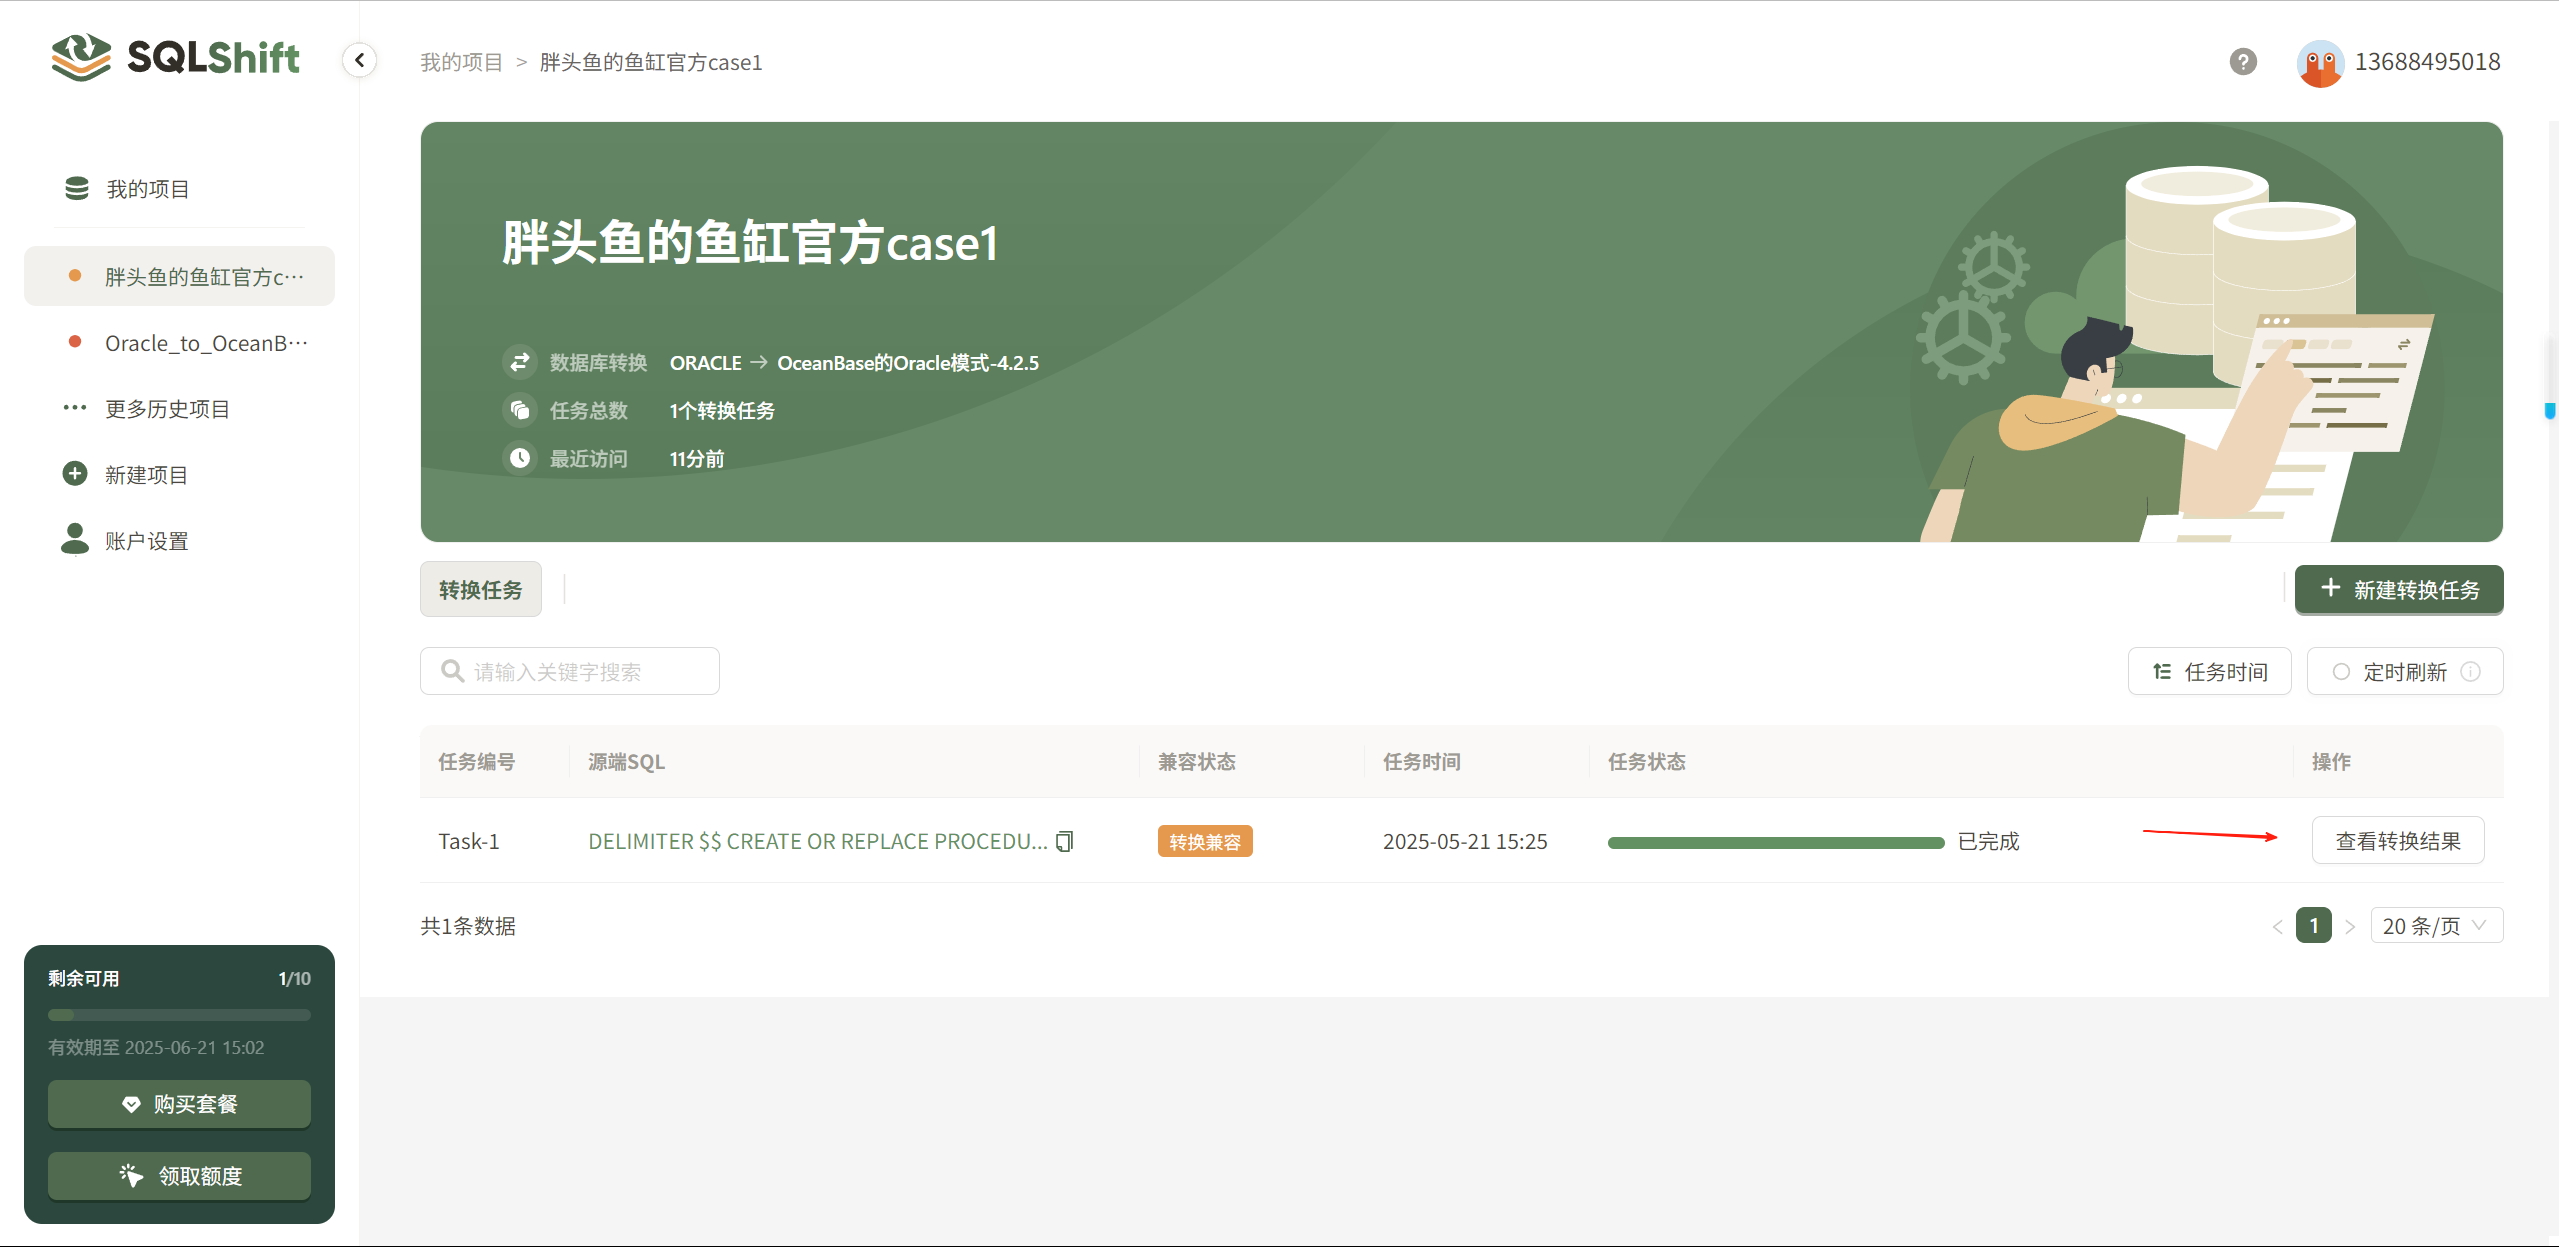
Task: Click the 购买套餐 button
Action: [179, 1104]
